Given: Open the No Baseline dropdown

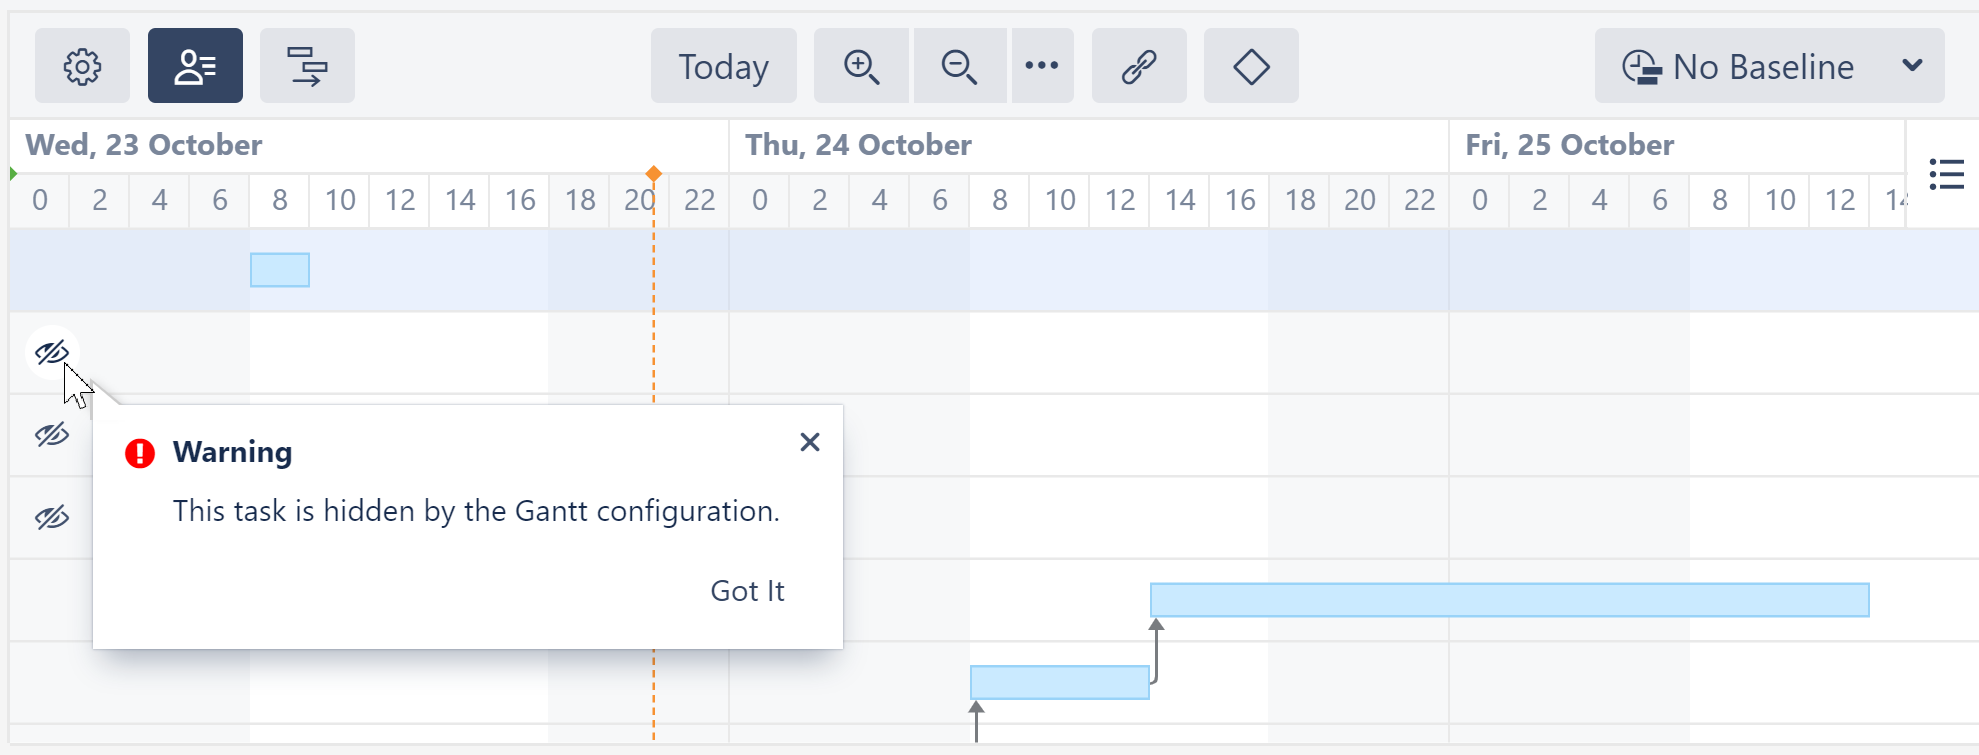Looking at the screenshot, I should click(x=1740, y=66).
